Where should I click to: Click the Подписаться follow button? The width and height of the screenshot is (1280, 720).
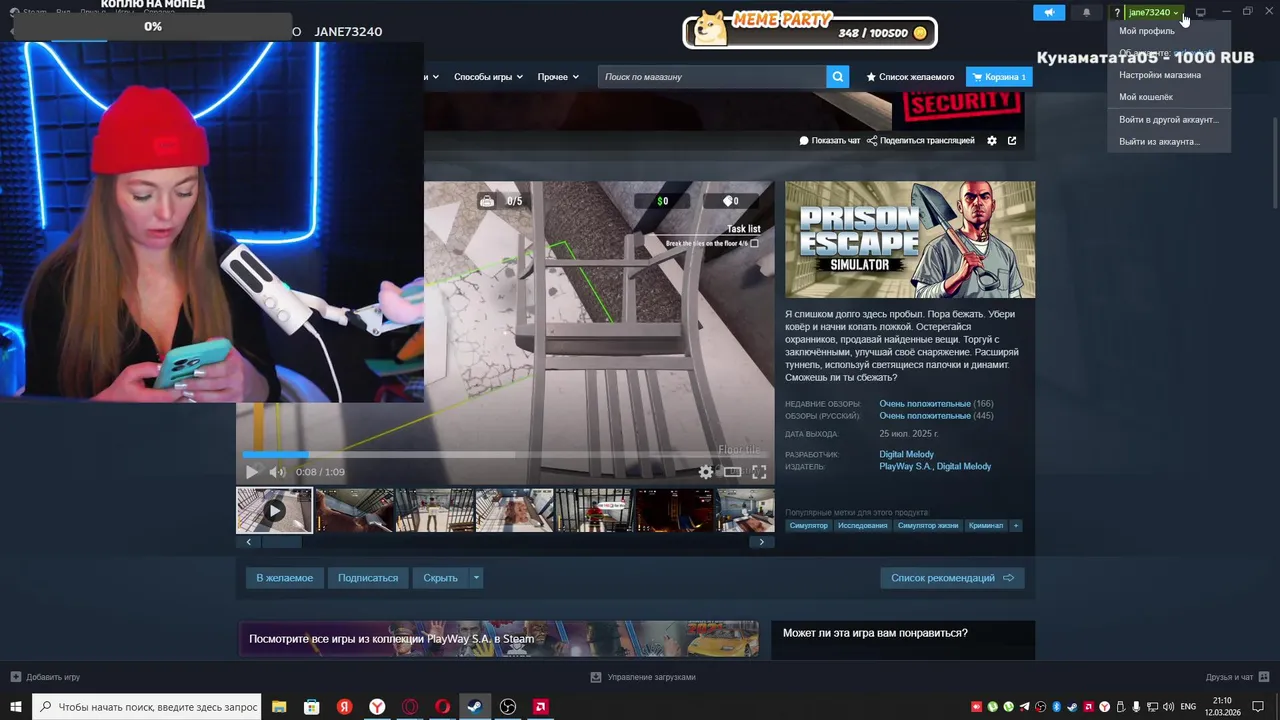pos(368,578)
